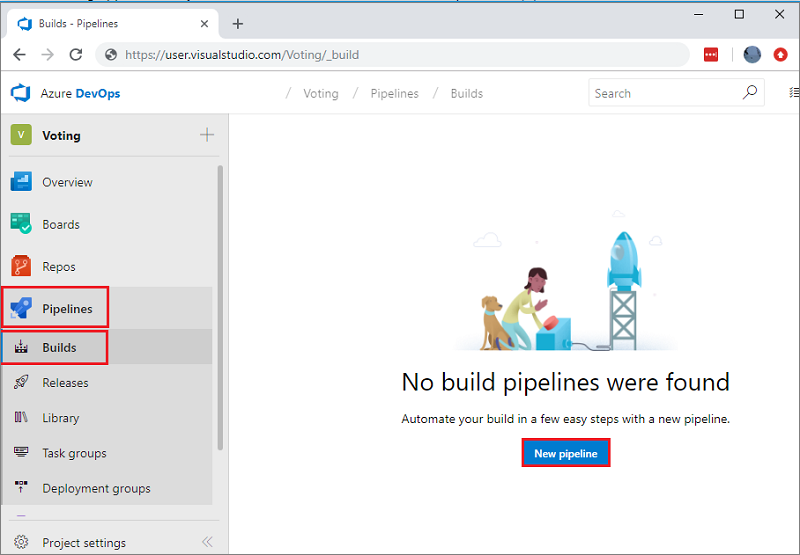This screenshot has height=555, width=800.
Task: Open a new browser tab
Action: click(x=238, y=23)
